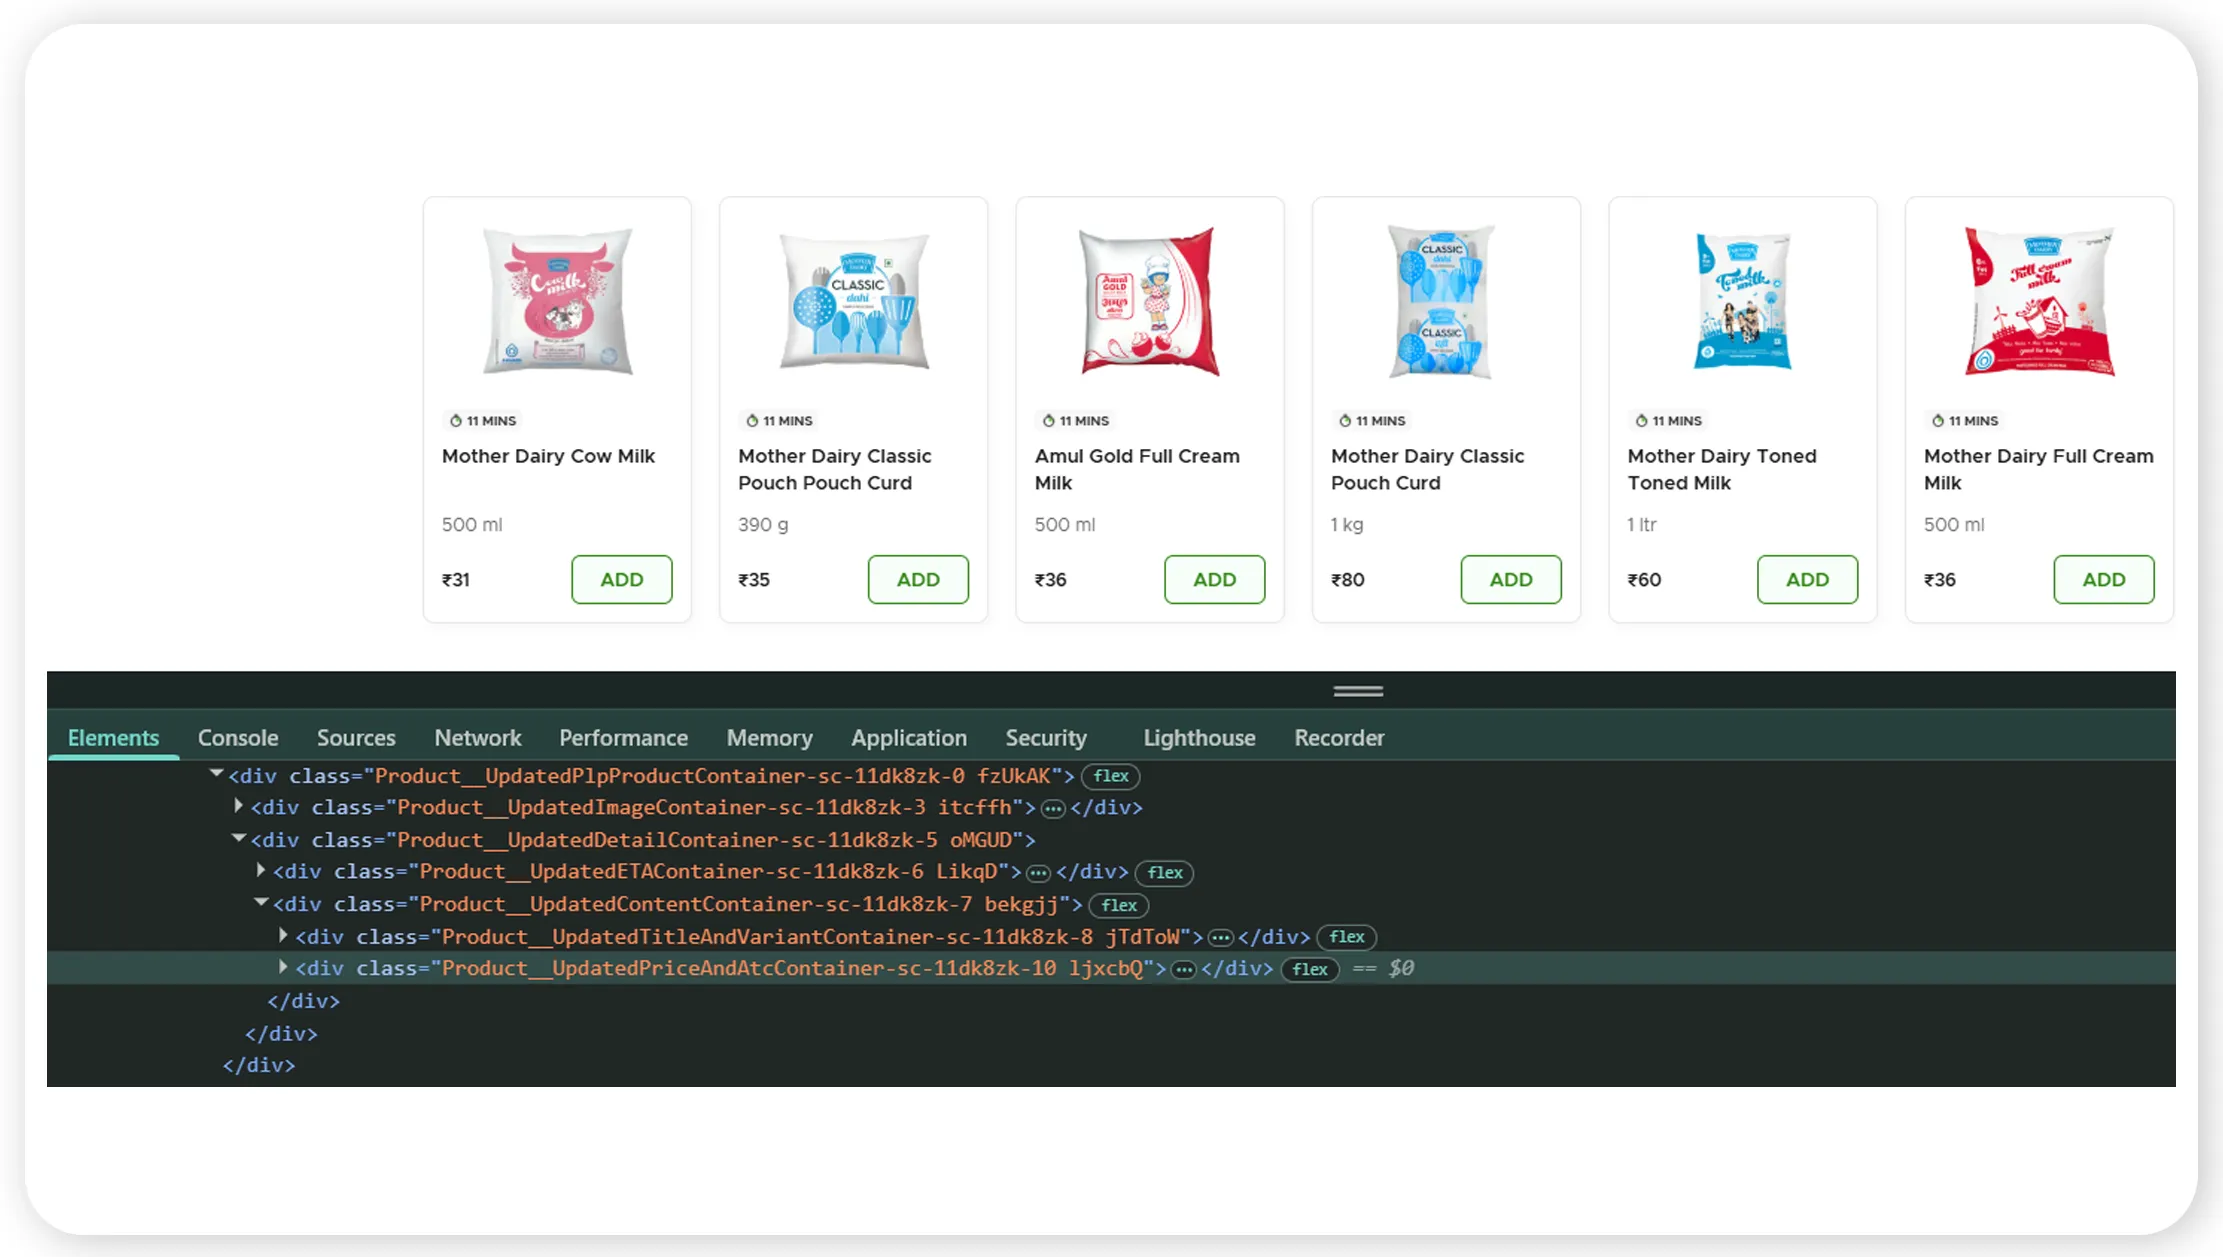This screenshot has width=2223, height=1257.
Task: Click the DevTools panel drag handle
Action: [1358, 691]
